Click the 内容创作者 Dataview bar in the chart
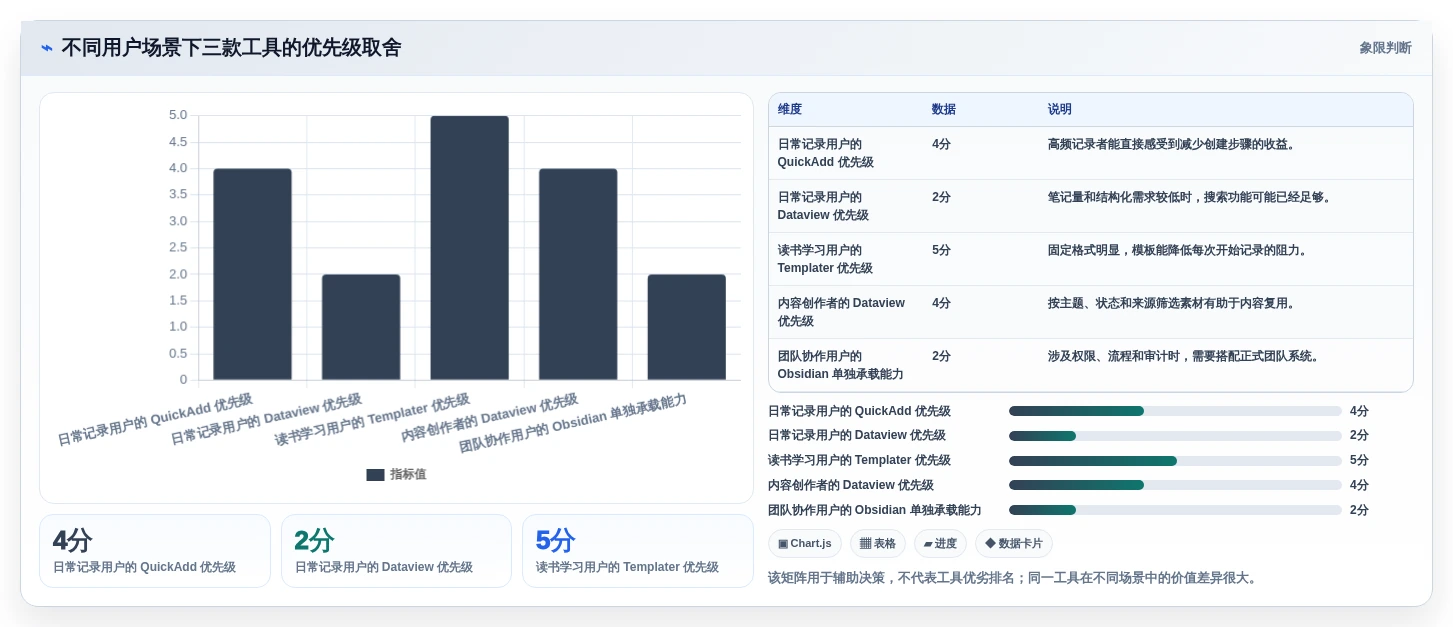 pos(578,274)
